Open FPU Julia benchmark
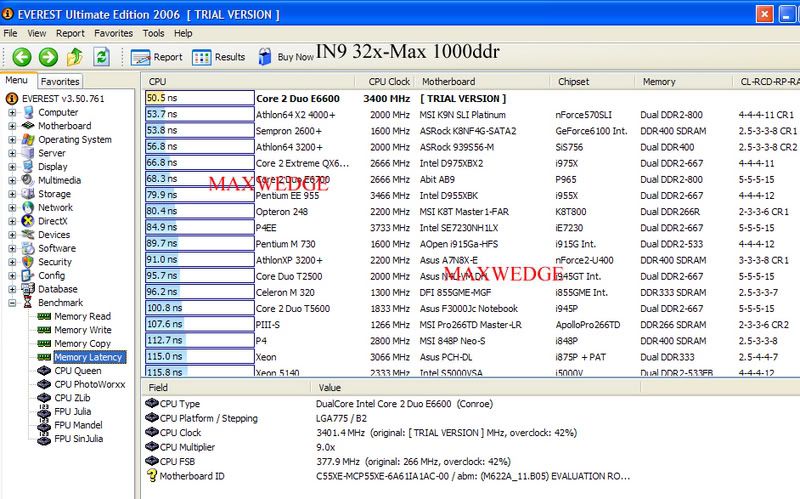Screen dimensions: 800x499 (72, 412)
